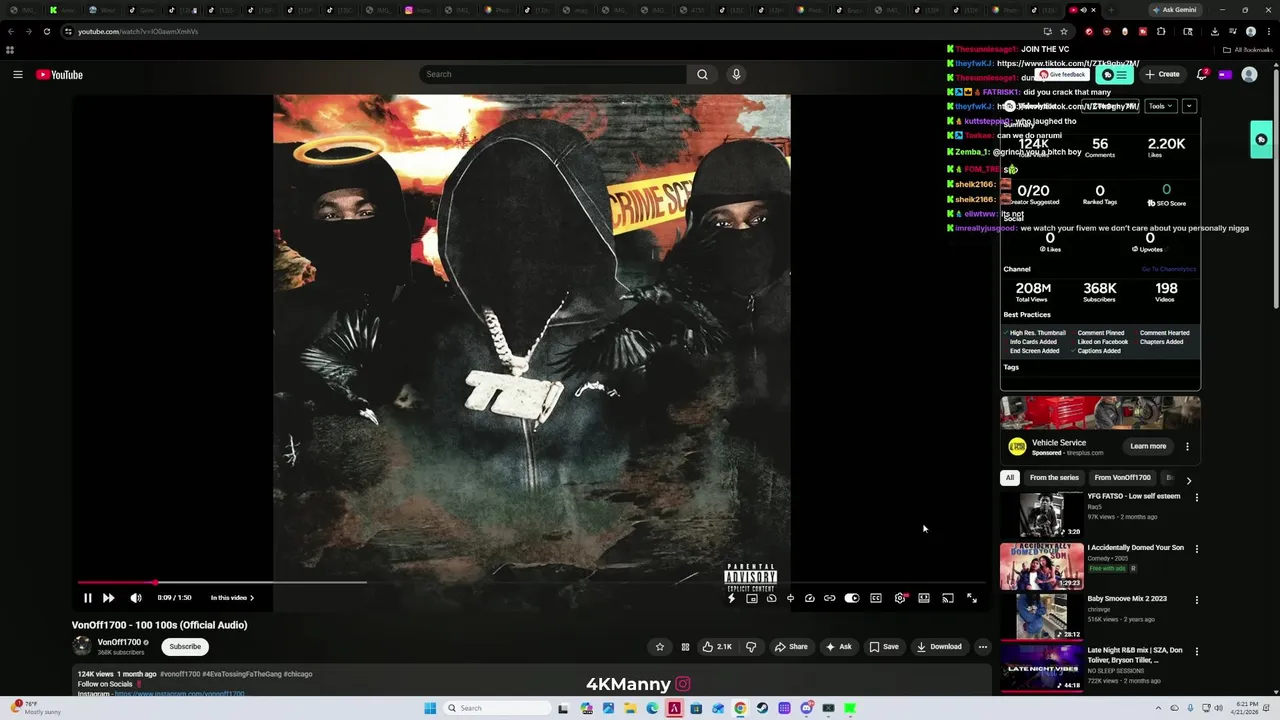Click the lightning bolt player icon

[731, 598]
